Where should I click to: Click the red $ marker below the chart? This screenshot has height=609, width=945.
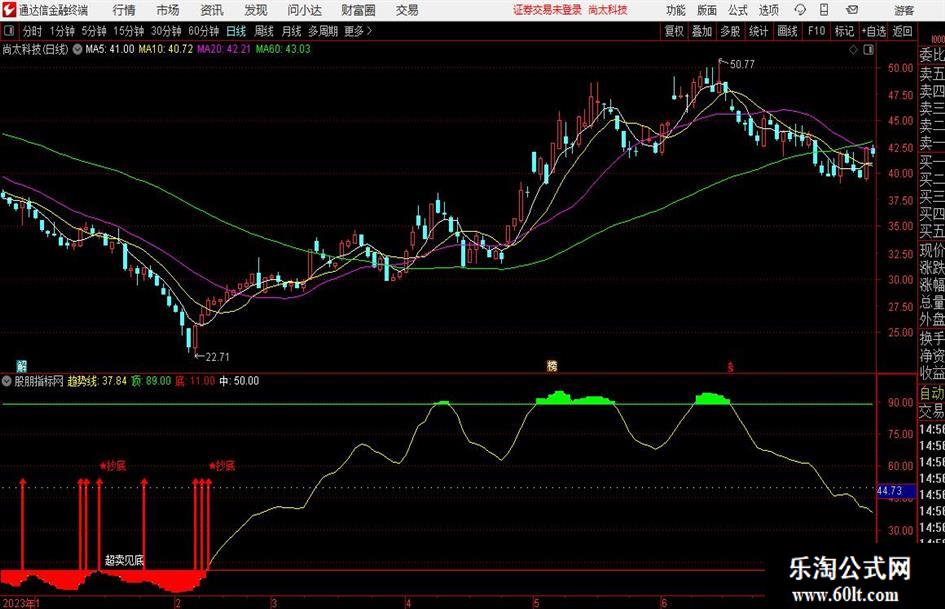(x=730, y=366)
